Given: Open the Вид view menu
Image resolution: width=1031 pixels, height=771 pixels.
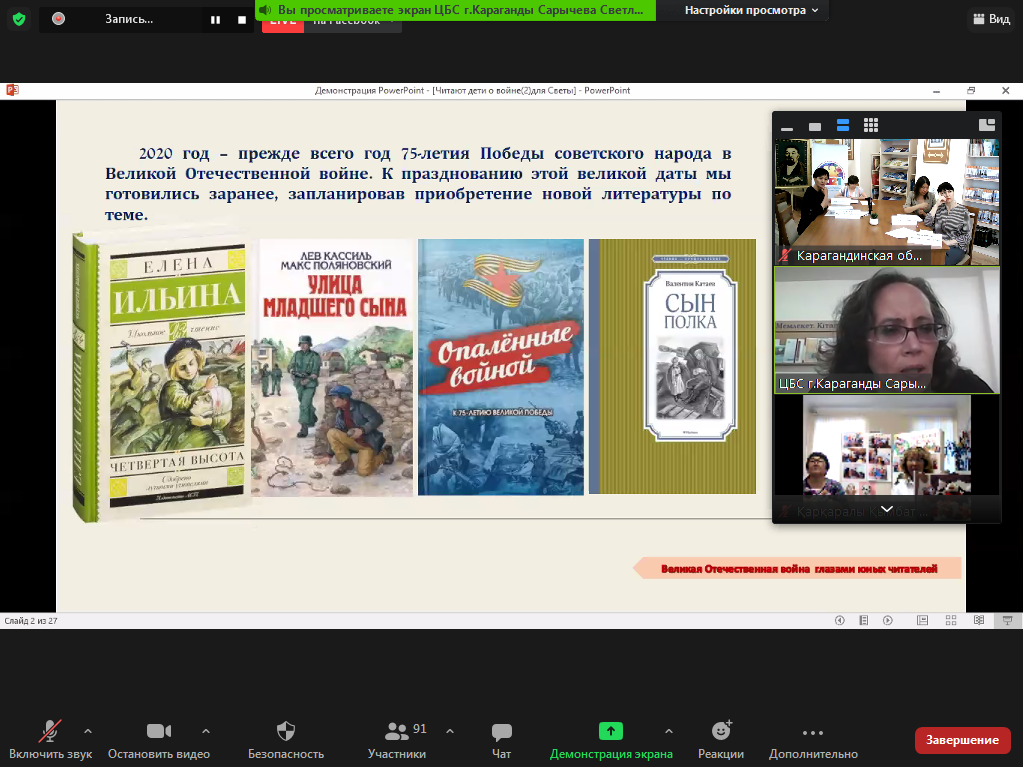Looking at the screenshot, I should tap(990, 19).
